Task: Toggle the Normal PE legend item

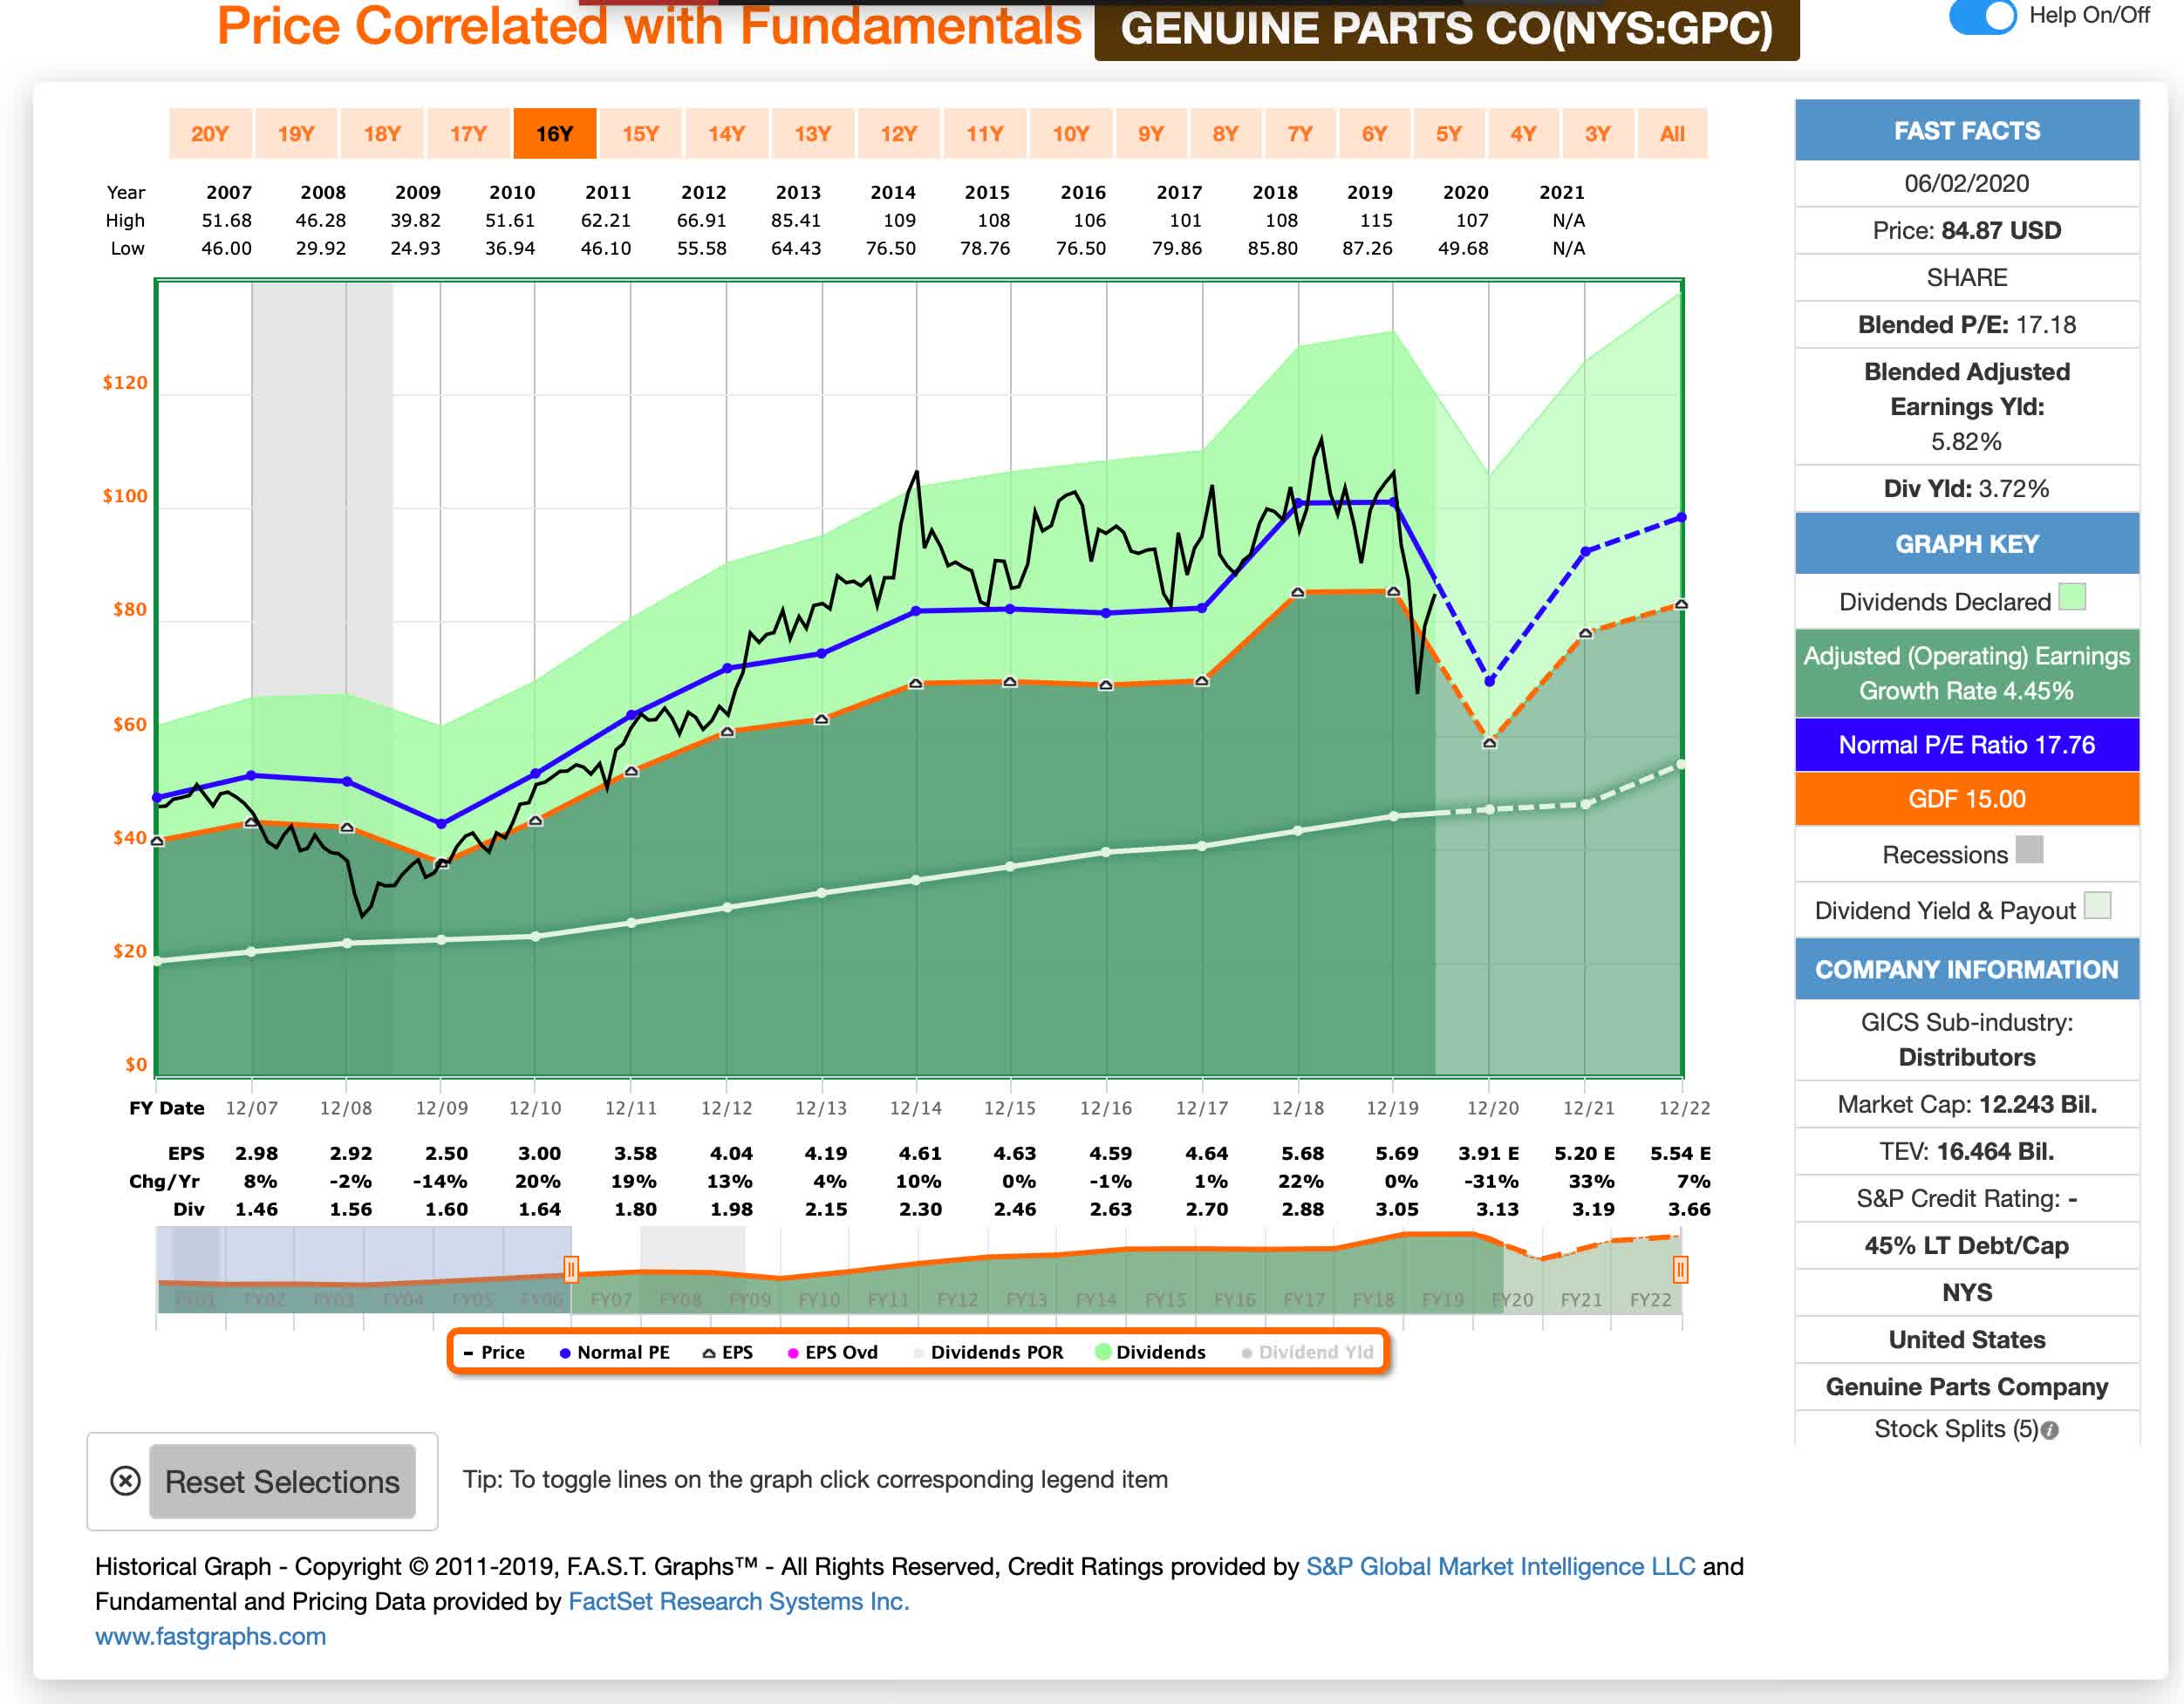Action: pyautogui.click(x=614, y=1352)
